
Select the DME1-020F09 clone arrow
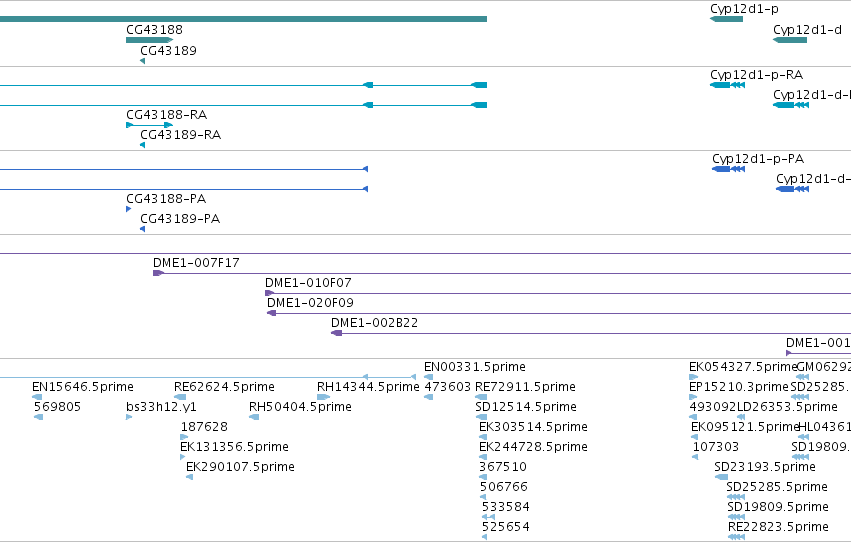tap(271, 313)
